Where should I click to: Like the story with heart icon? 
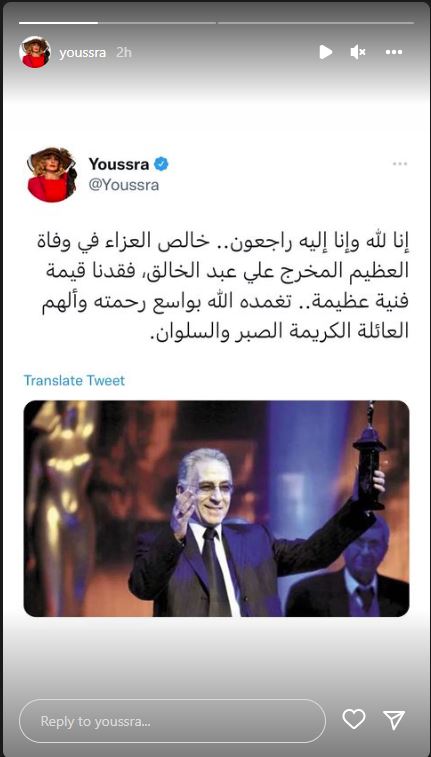pyautogui.click(x=354, y=720)
